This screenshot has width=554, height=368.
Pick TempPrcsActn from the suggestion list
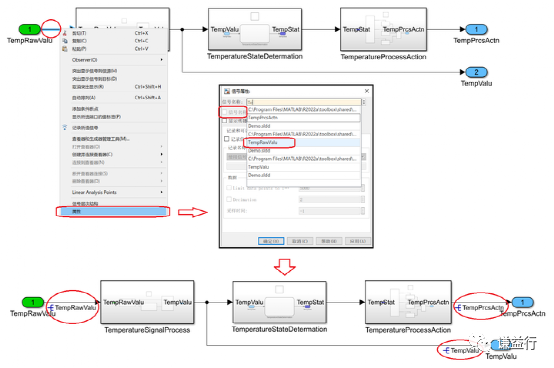point(303,118)
